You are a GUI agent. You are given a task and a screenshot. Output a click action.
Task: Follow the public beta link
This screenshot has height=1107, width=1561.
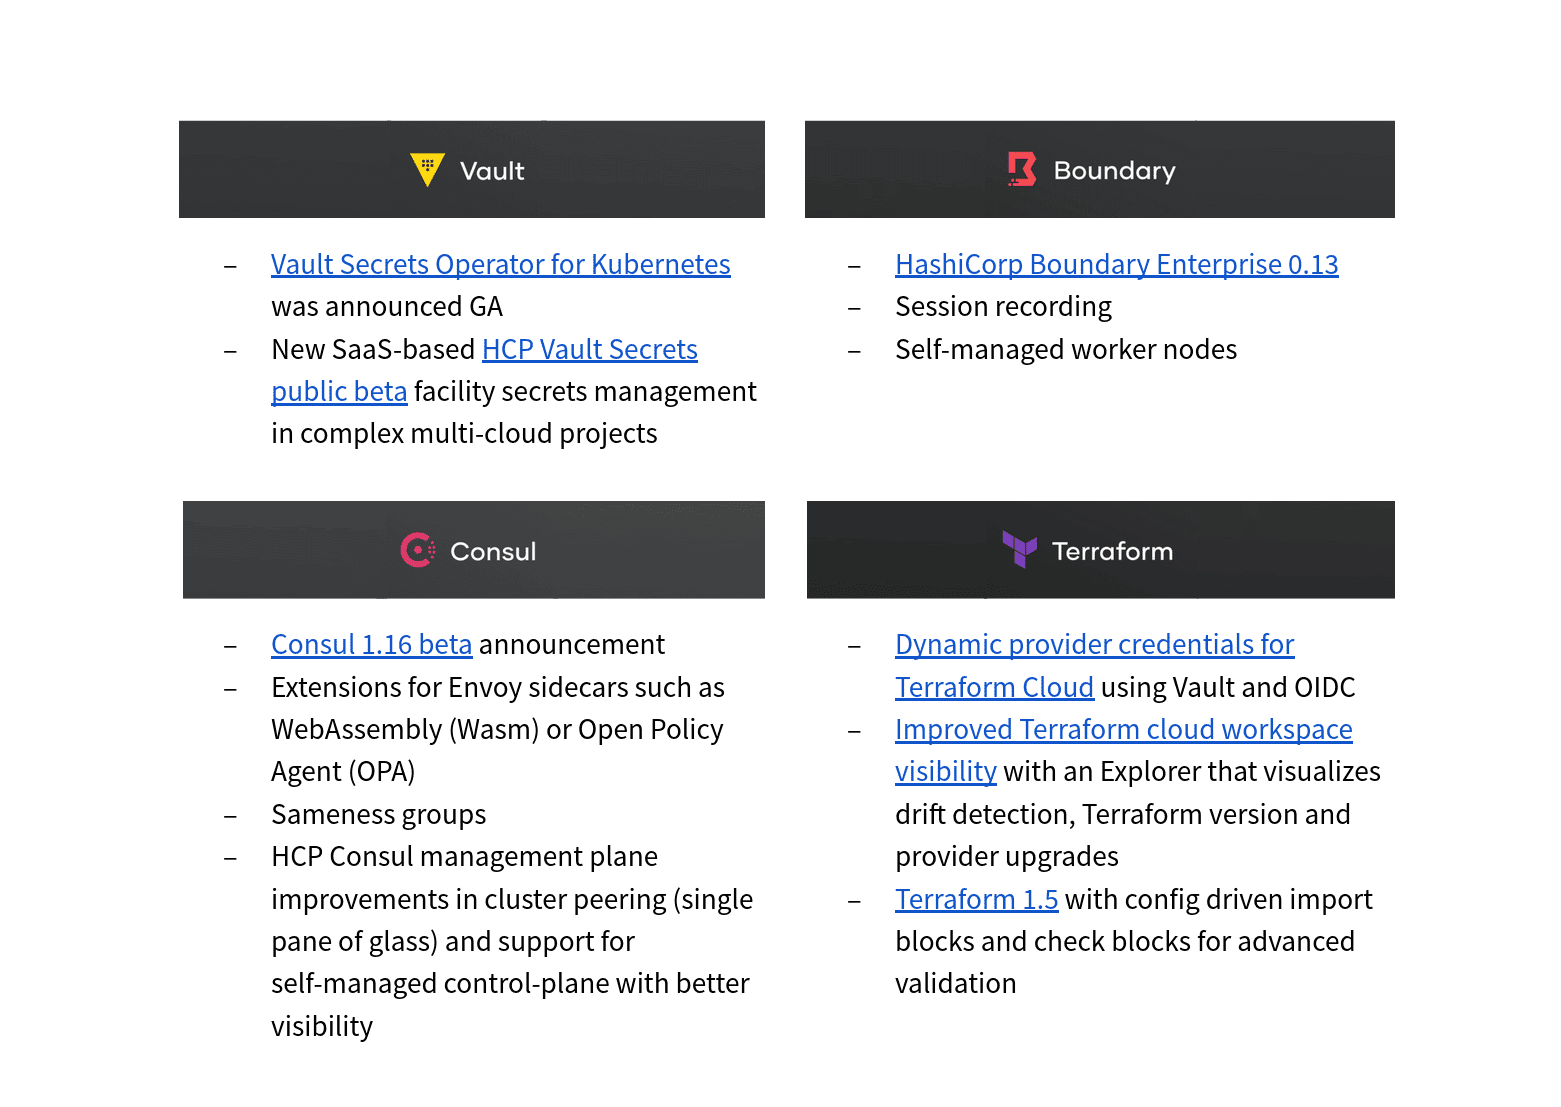(339, 392)
